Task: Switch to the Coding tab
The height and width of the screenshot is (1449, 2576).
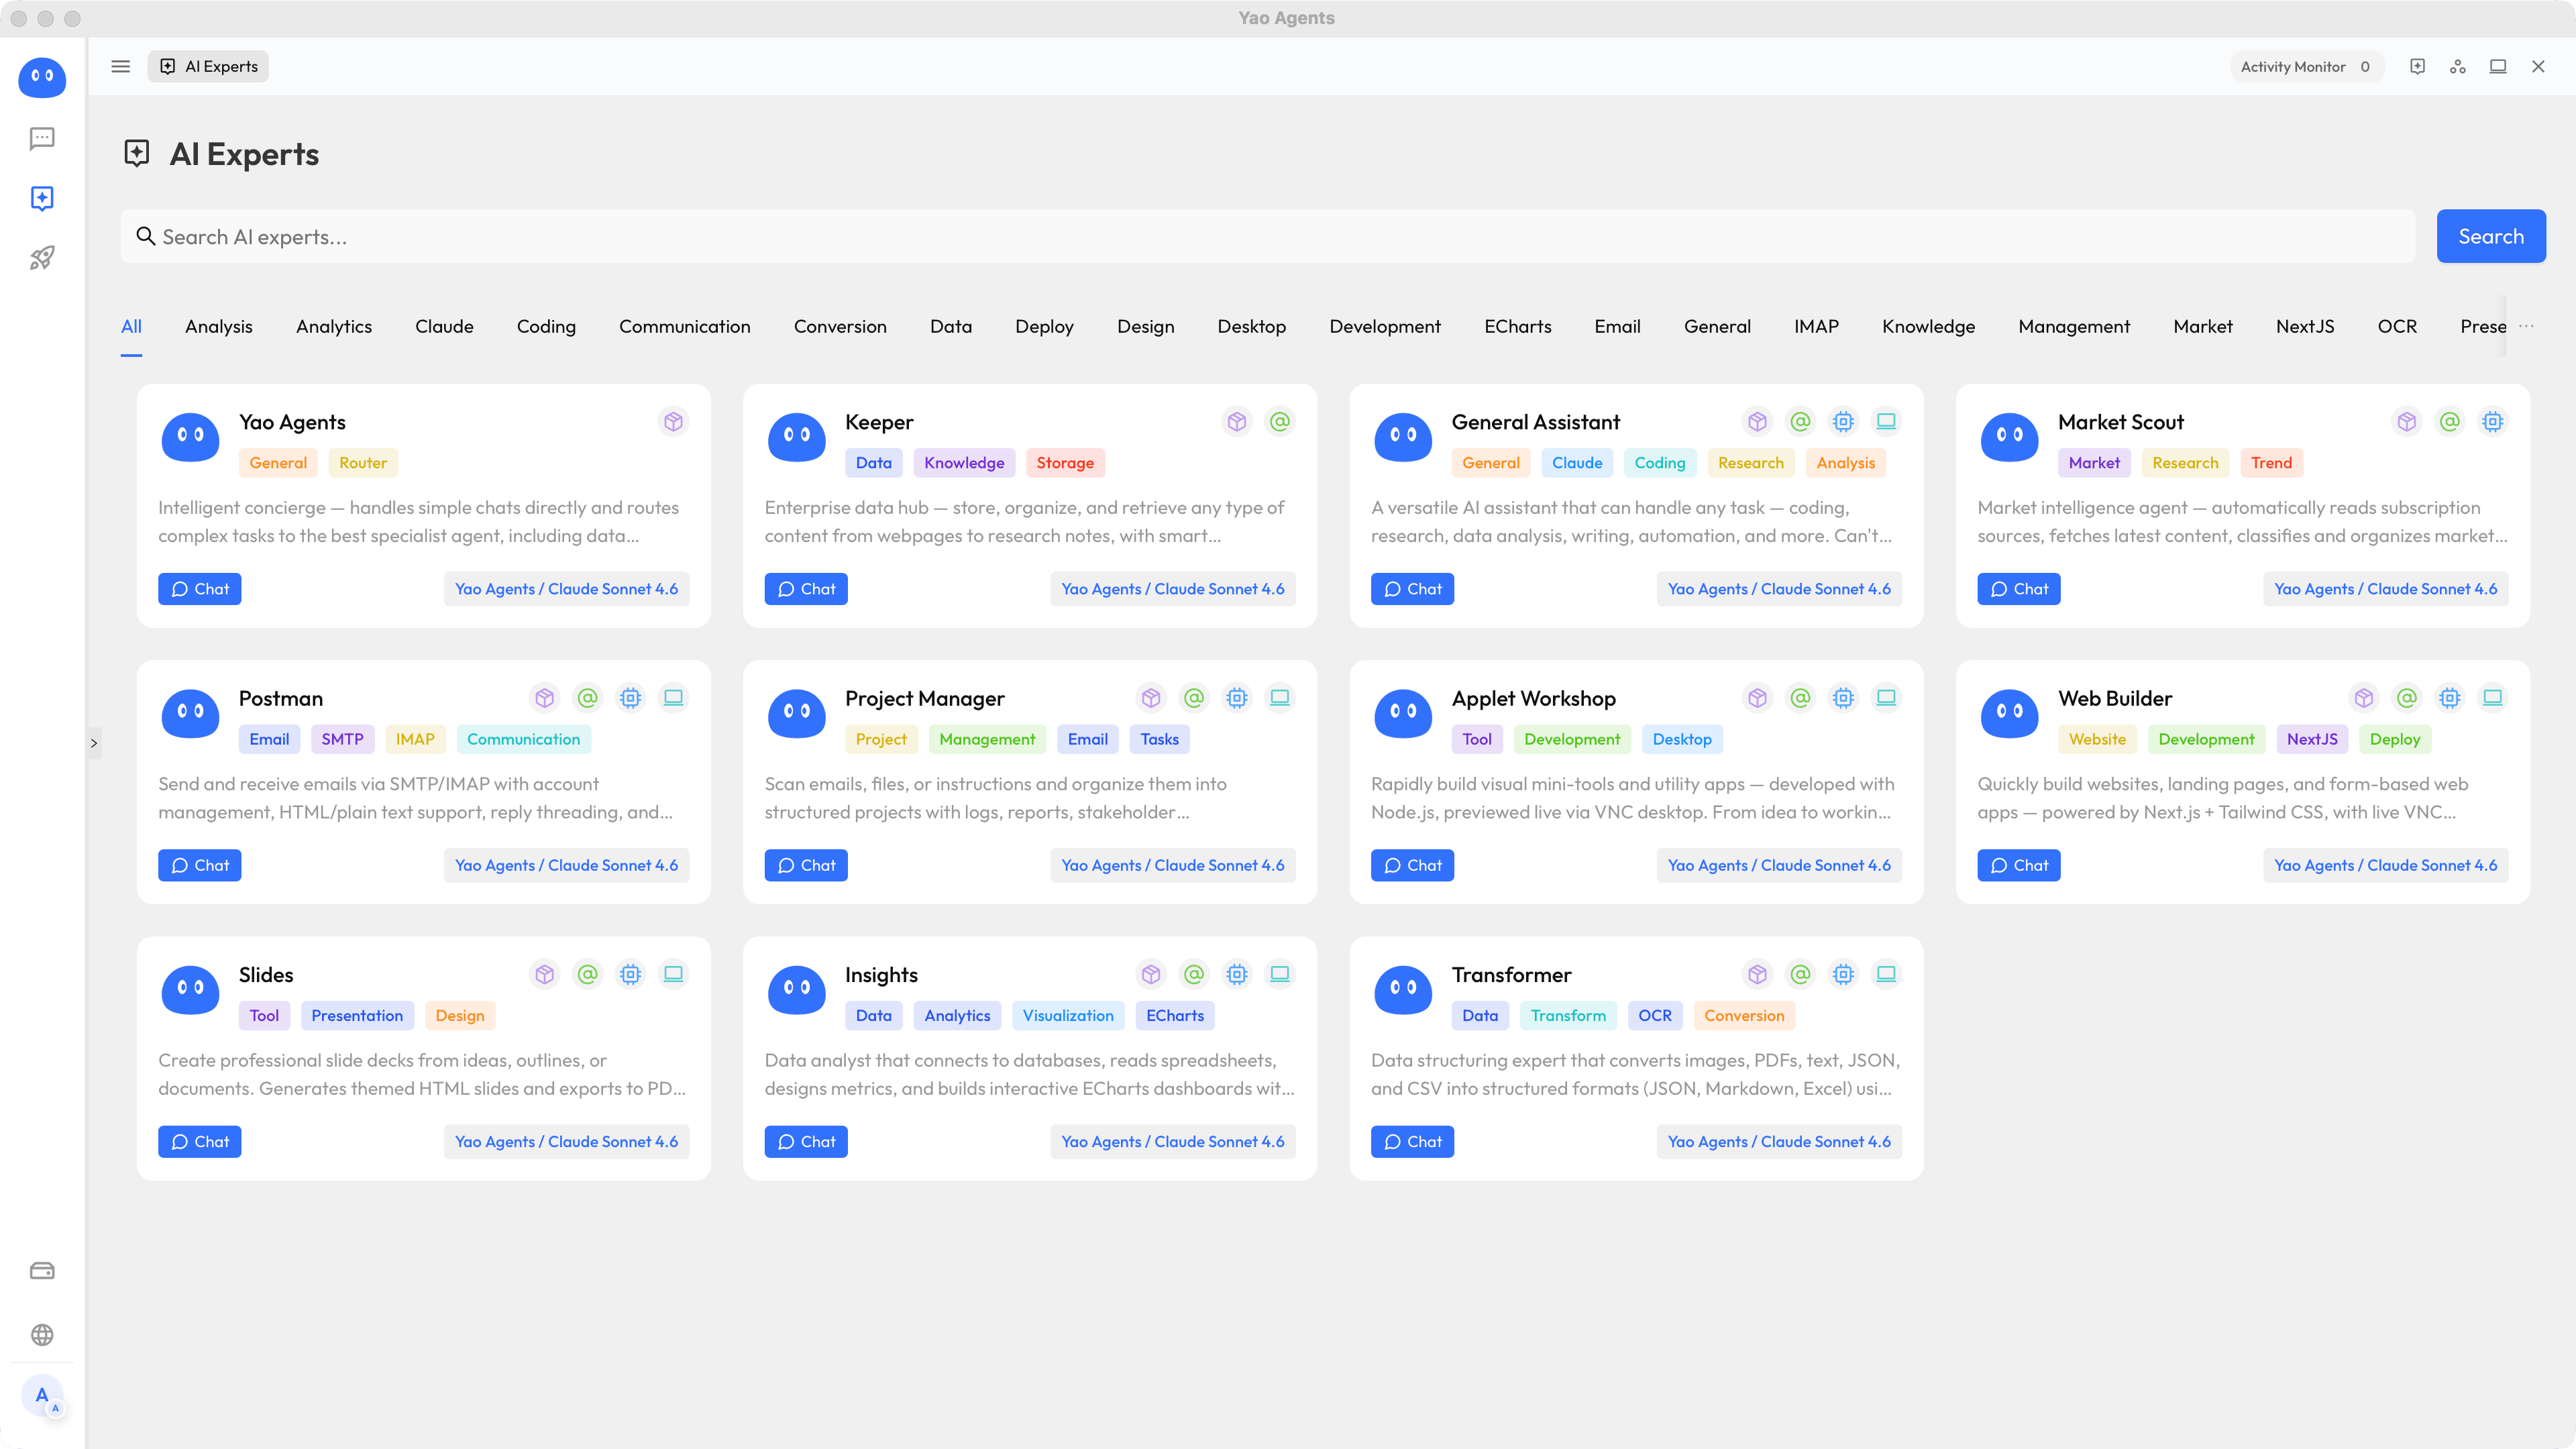Action: 546,326
